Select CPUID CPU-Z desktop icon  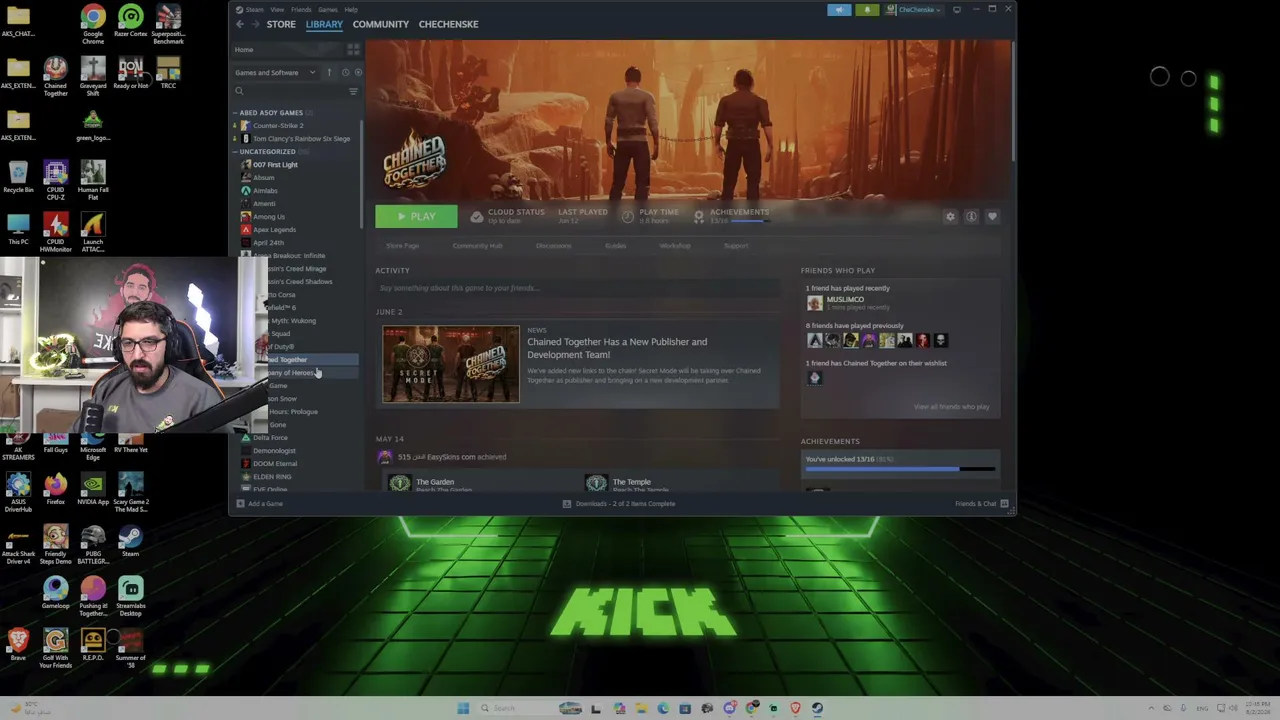[x=55, y=180]
